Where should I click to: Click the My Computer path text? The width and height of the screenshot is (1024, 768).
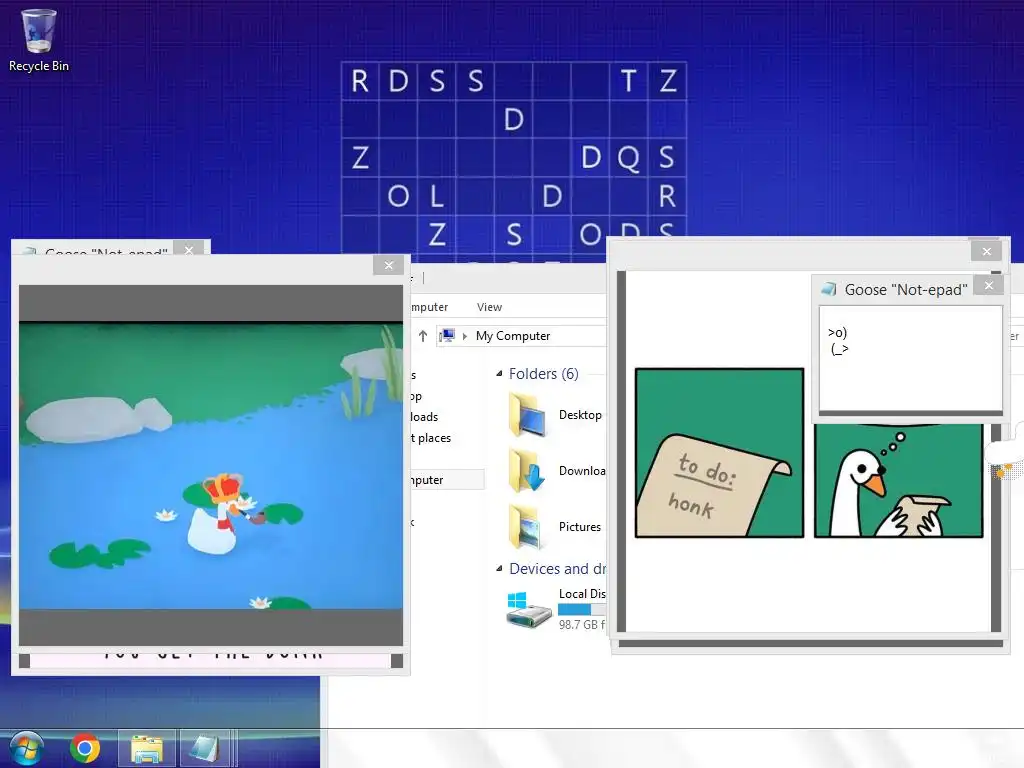click(513, 336)
